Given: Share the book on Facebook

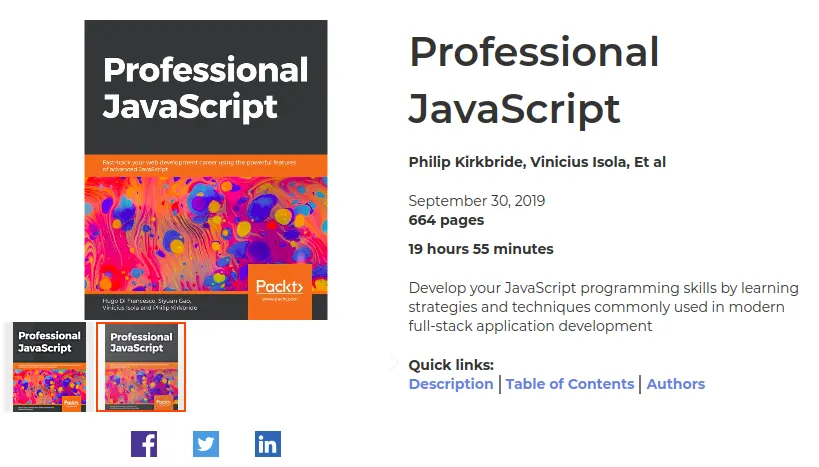Looking at the screenshot, I should click(144, 444).
